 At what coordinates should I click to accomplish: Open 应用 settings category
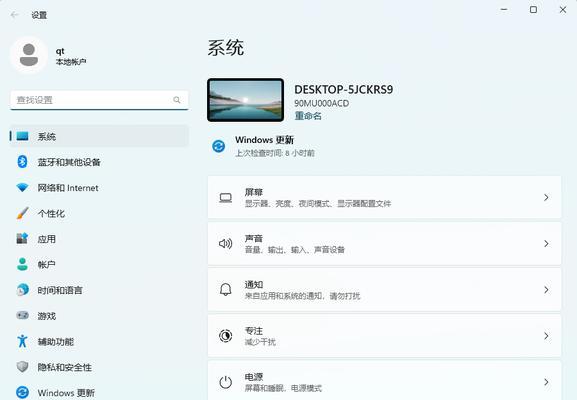(x=99, y=239)
